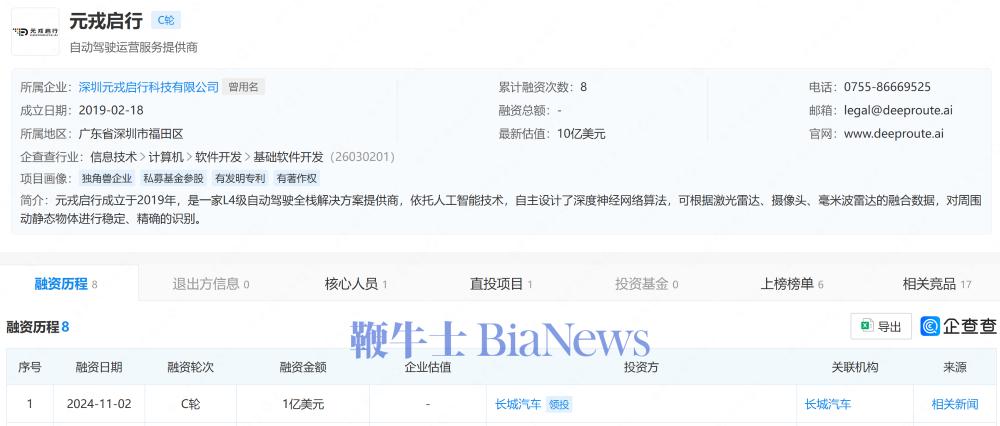
Task: Click the 有著作权 tag
Action: tap(296, 178)
